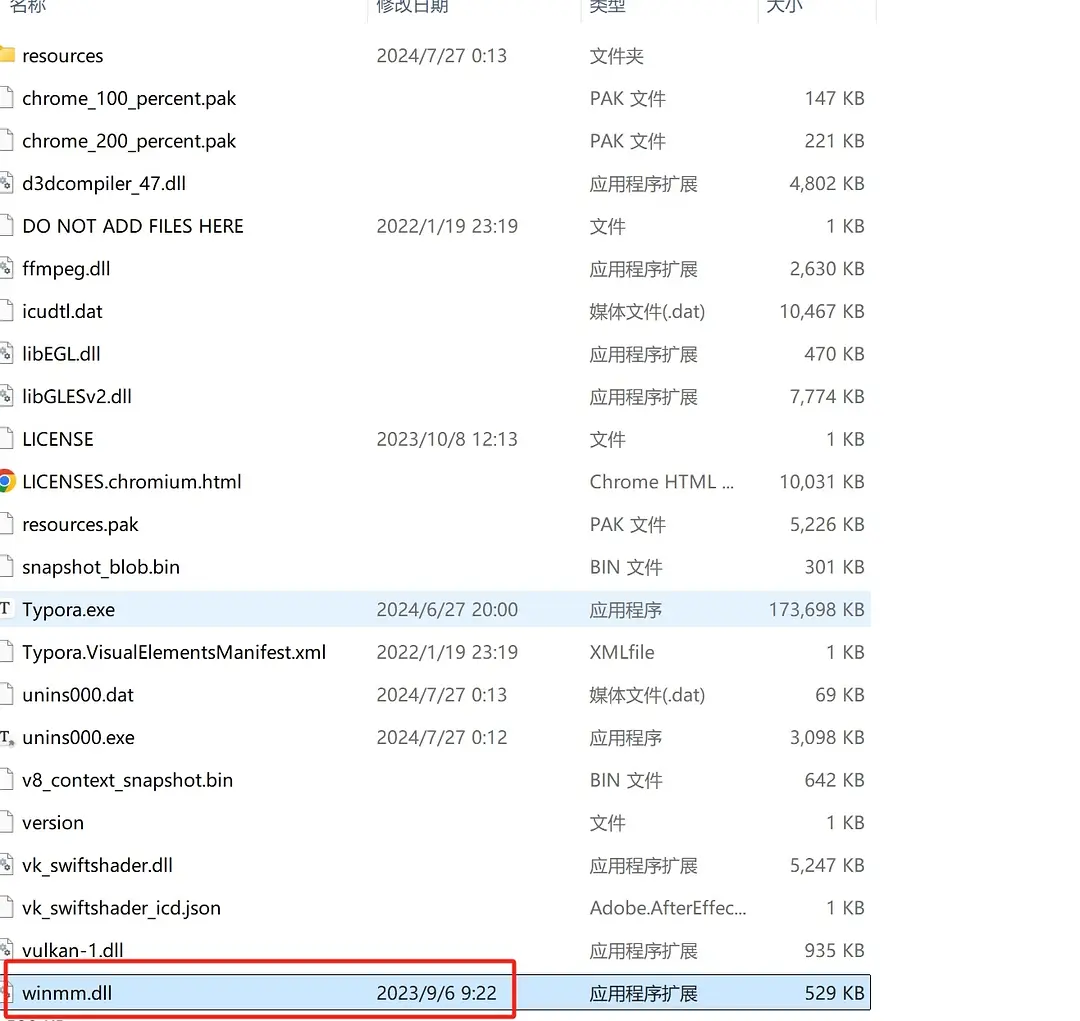Select the v8_context_snapshot.bin file
Screen dimensions: 1080x1021
coord(435,780)
